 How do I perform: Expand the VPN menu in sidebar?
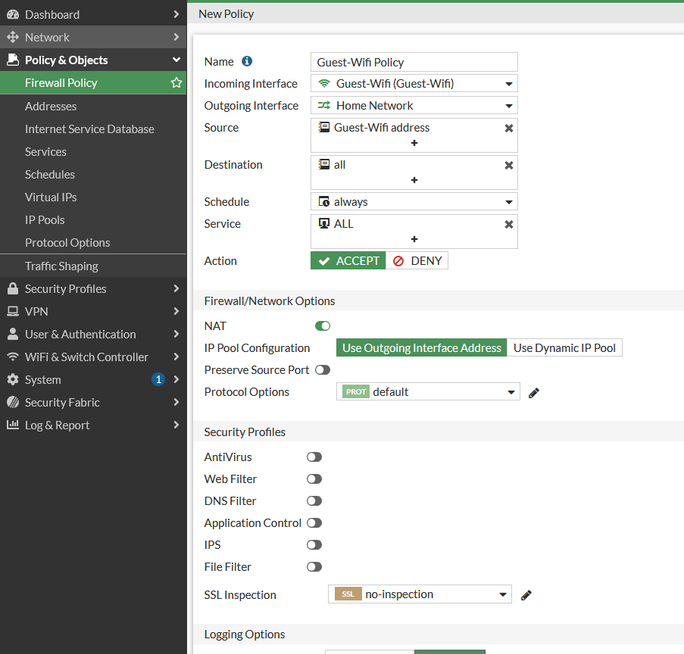click(93, 311)
